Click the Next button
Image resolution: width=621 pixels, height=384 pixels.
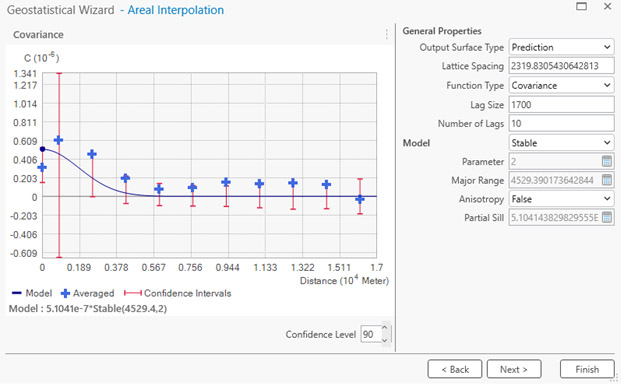(514, 369)
